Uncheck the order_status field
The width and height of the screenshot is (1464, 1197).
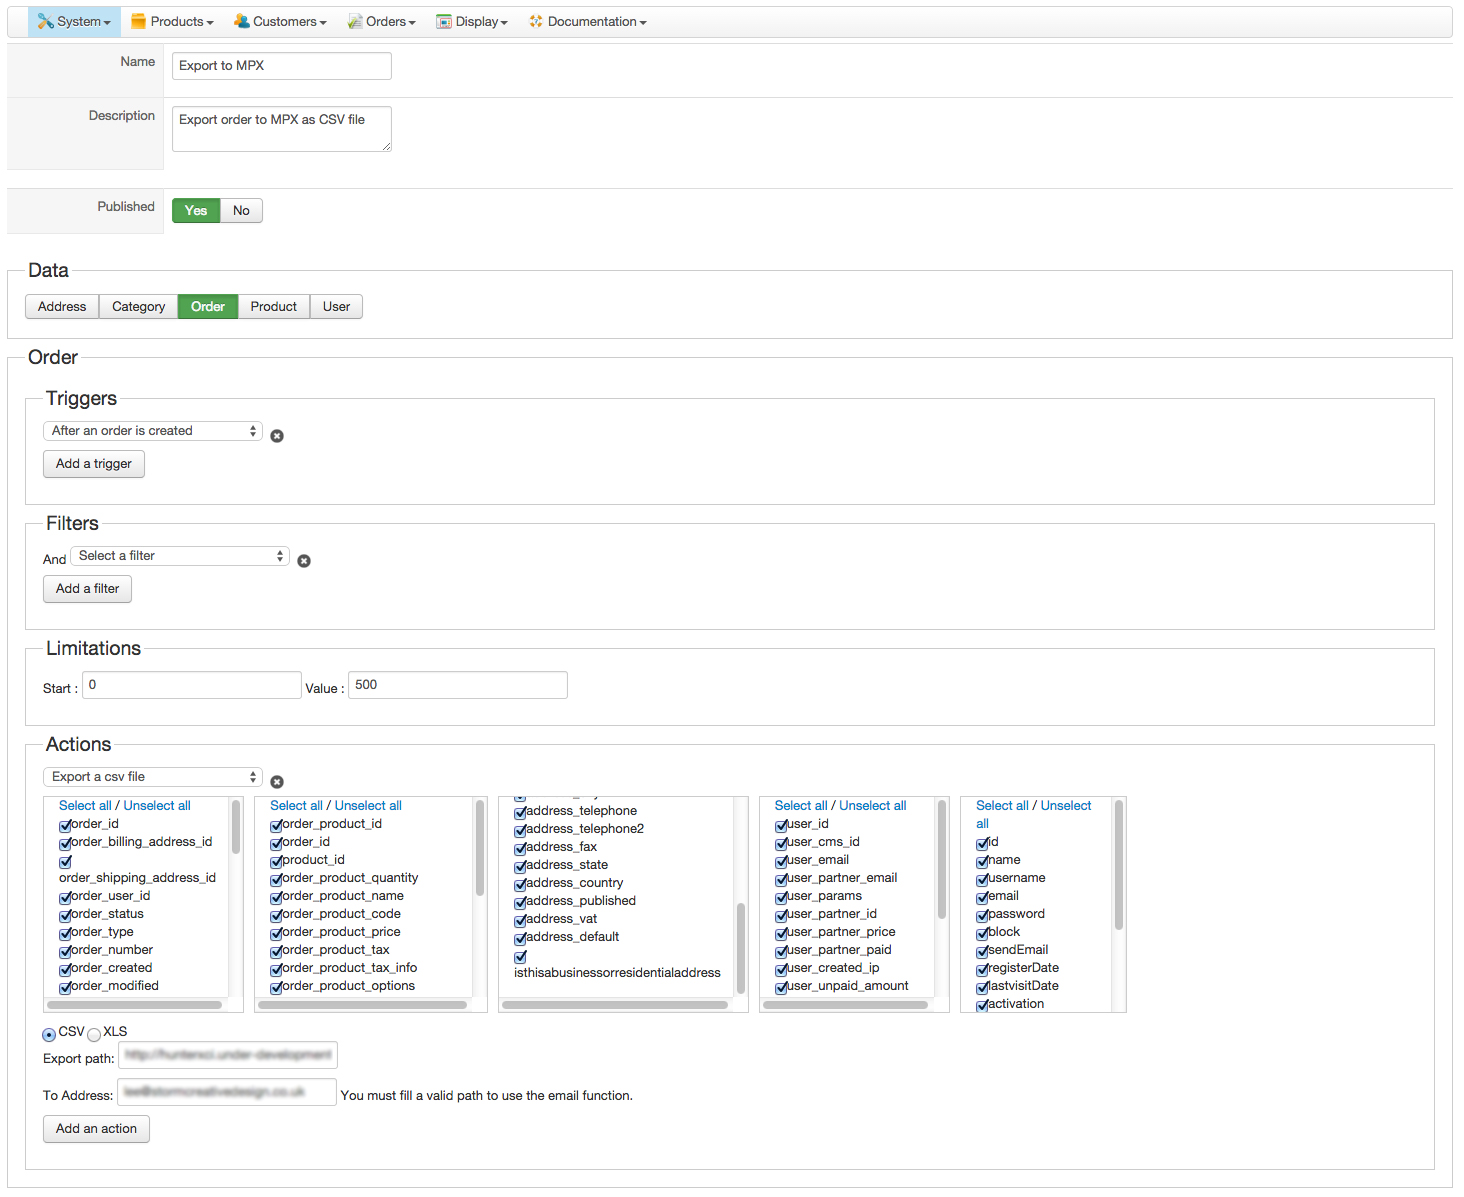pos(65,916)
